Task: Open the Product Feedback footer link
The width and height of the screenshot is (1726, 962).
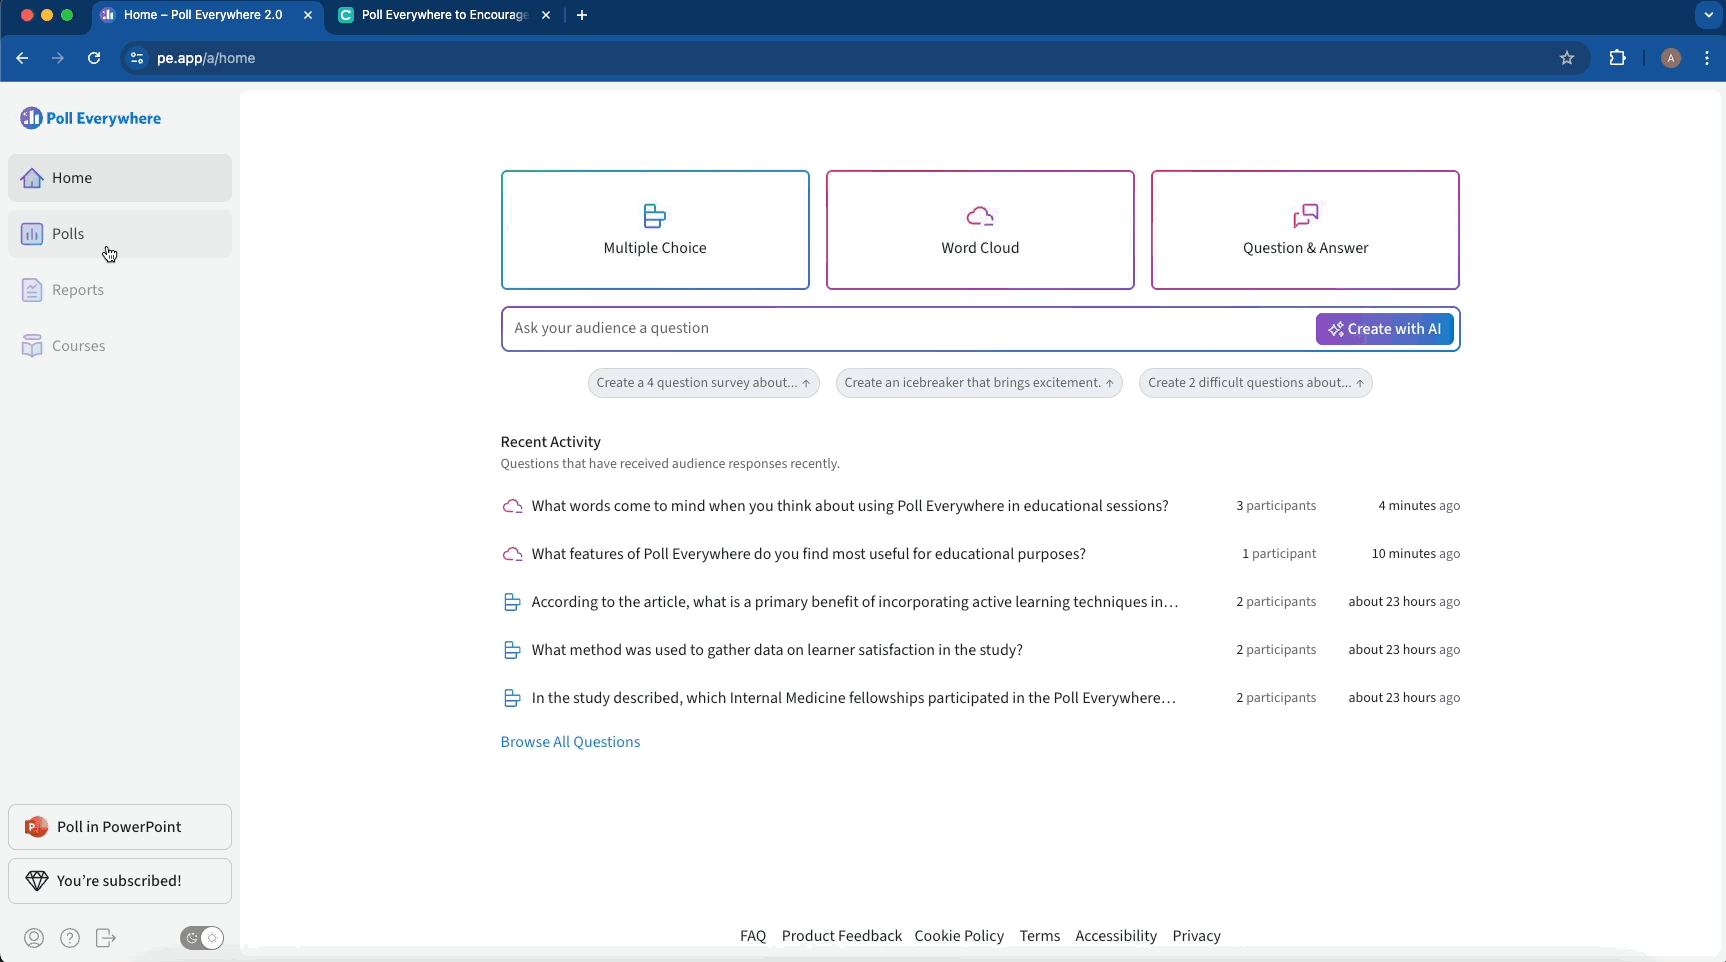Action: 842,936
